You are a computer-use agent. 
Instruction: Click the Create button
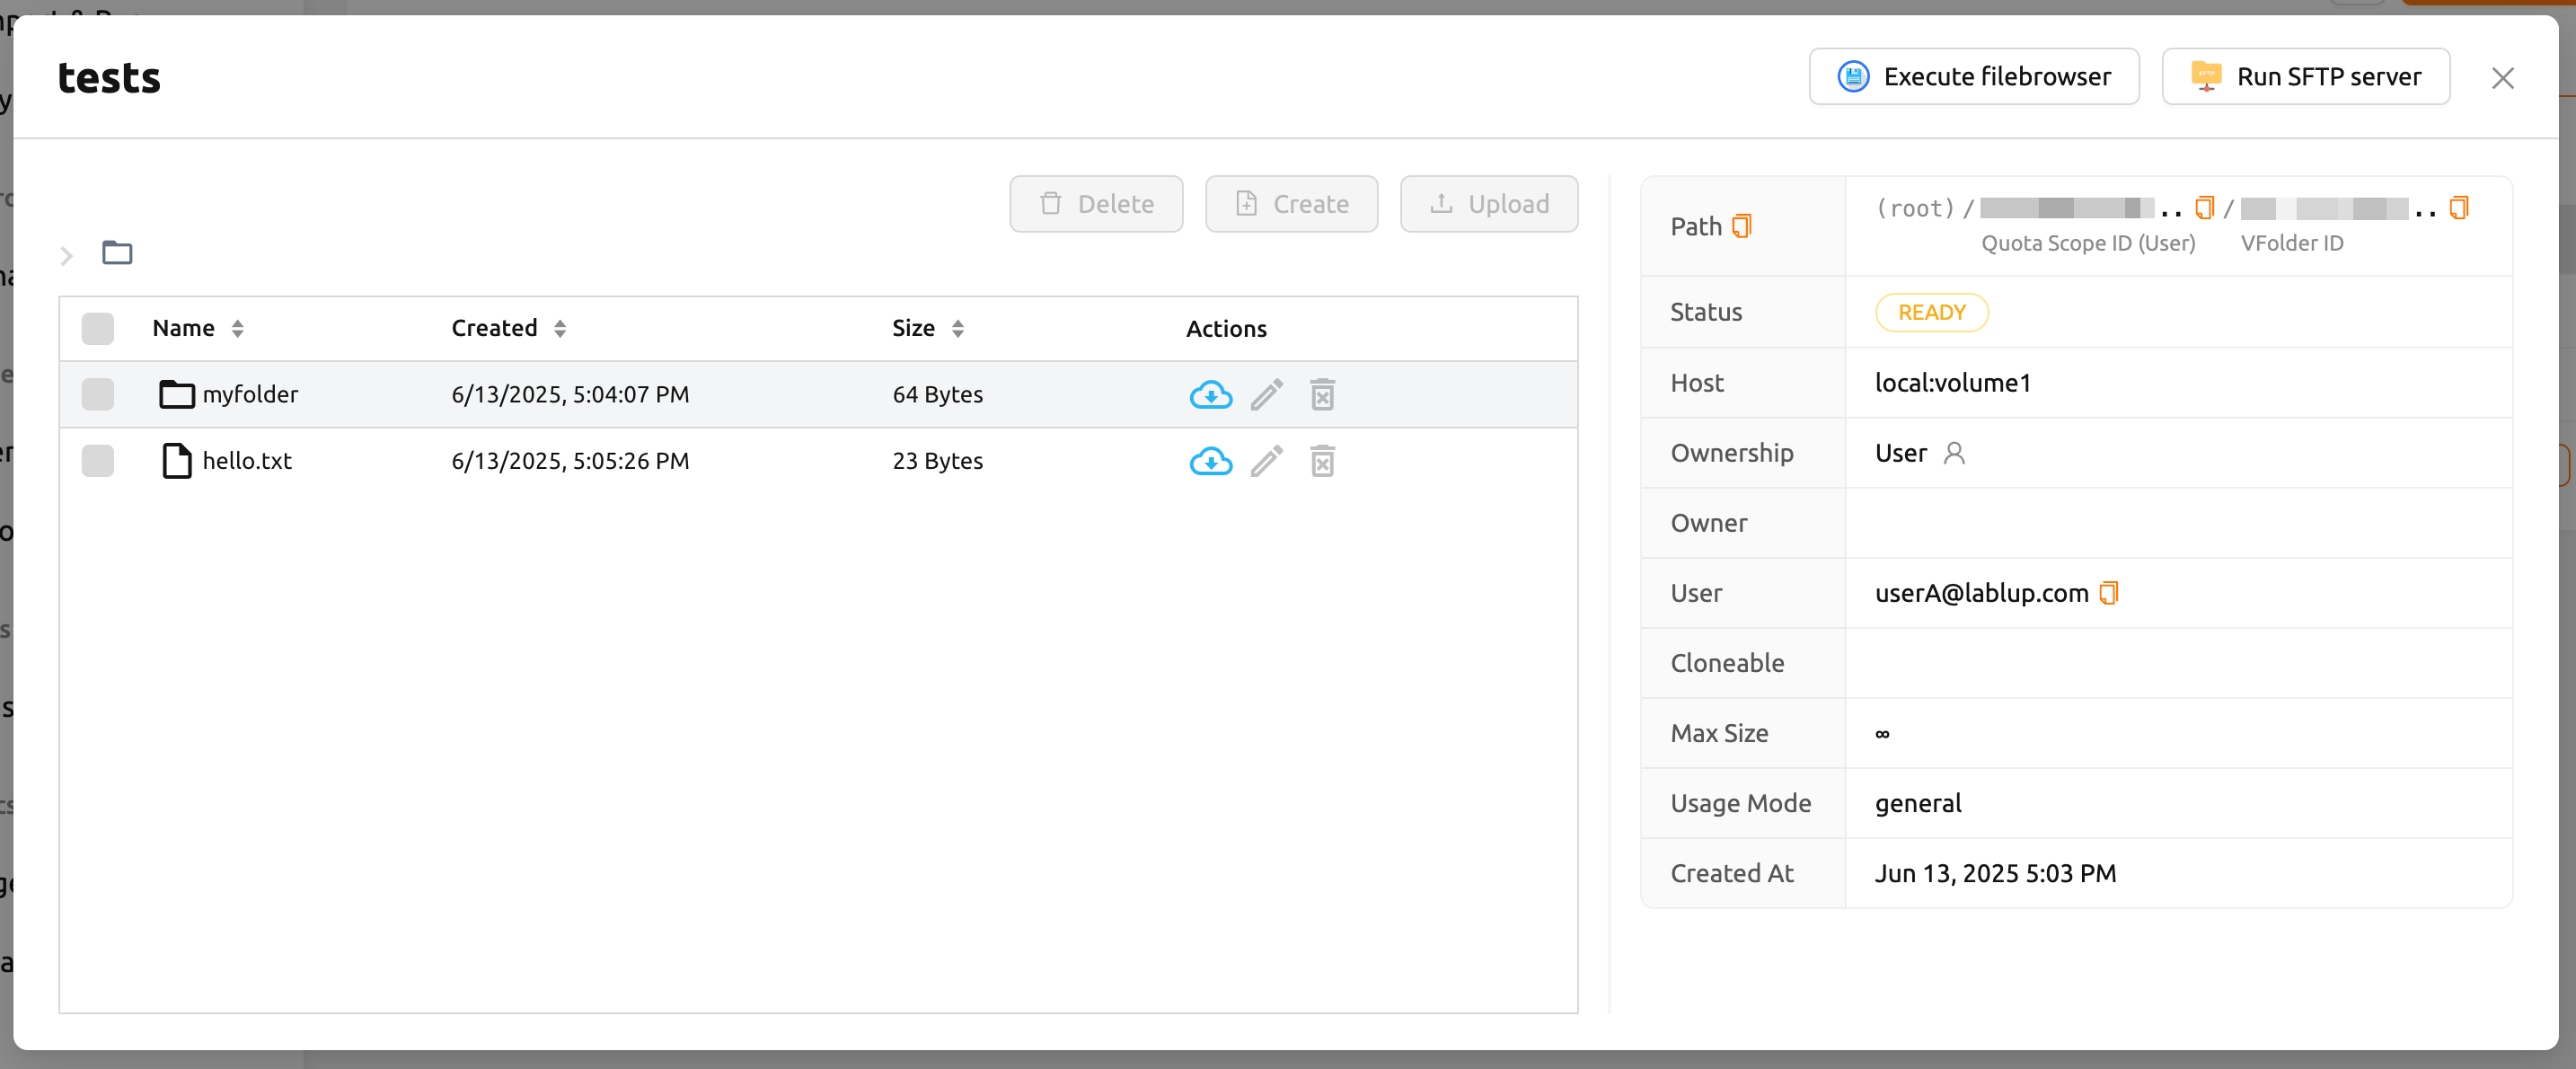pos(1291,204)
